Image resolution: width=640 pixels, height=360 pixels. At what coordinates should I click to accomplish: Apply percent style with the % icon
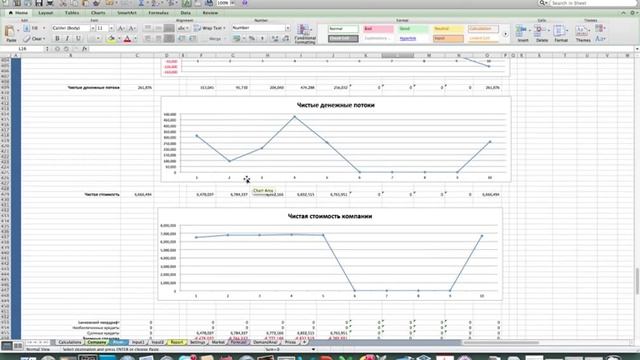[x=252, y=39]
